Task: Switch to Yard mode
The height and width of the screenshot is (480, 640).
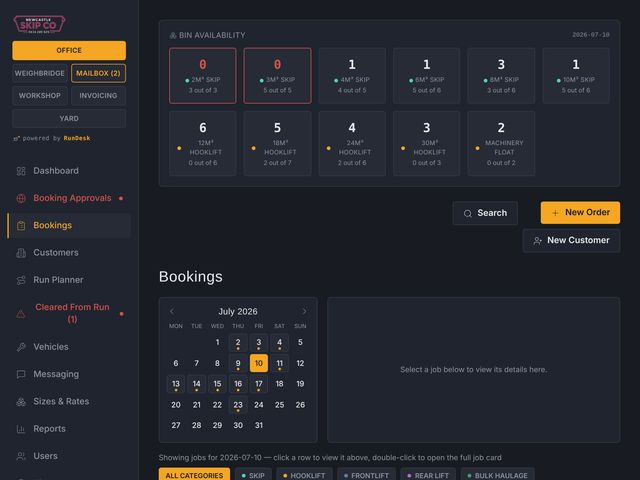Action: pyautogui.click(x=69, y=119)
